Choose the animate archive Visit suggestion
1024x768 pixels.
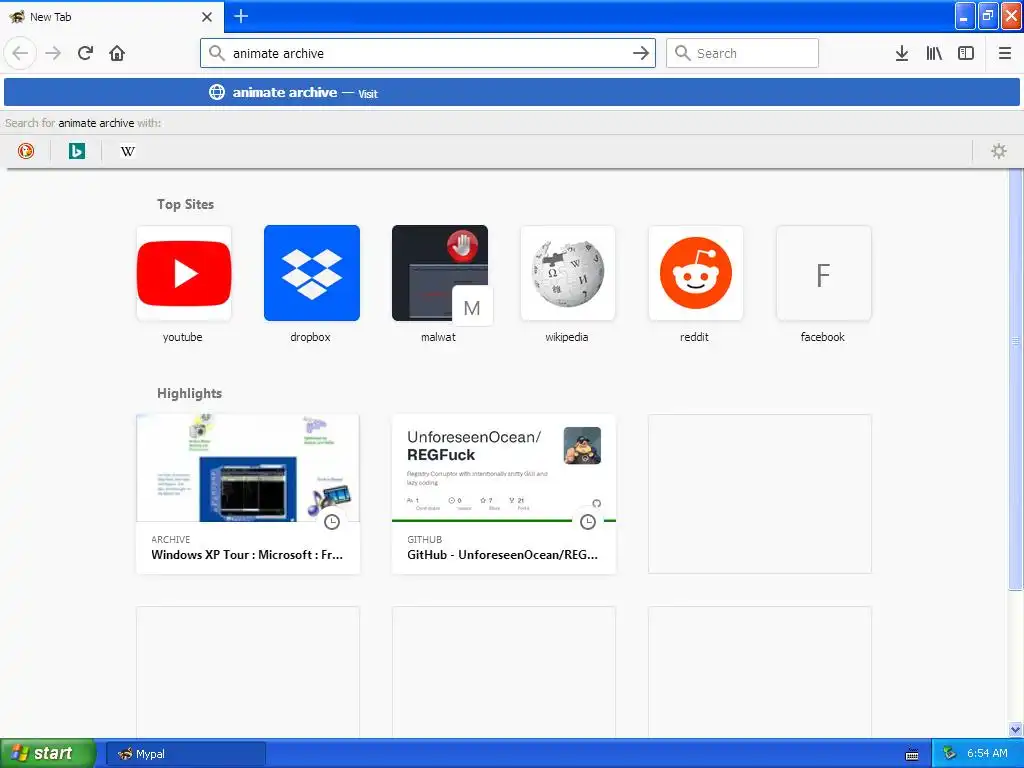(x=512, y=92)
